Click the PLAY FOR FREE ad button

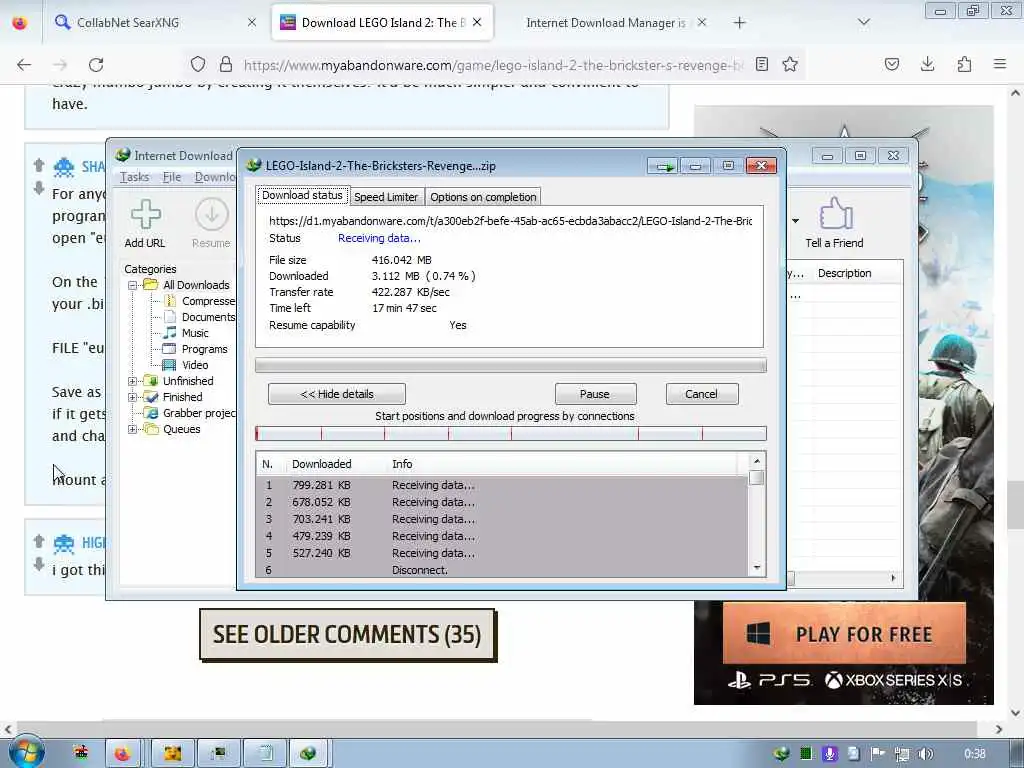pyautogui.click(x=844, y=634)
